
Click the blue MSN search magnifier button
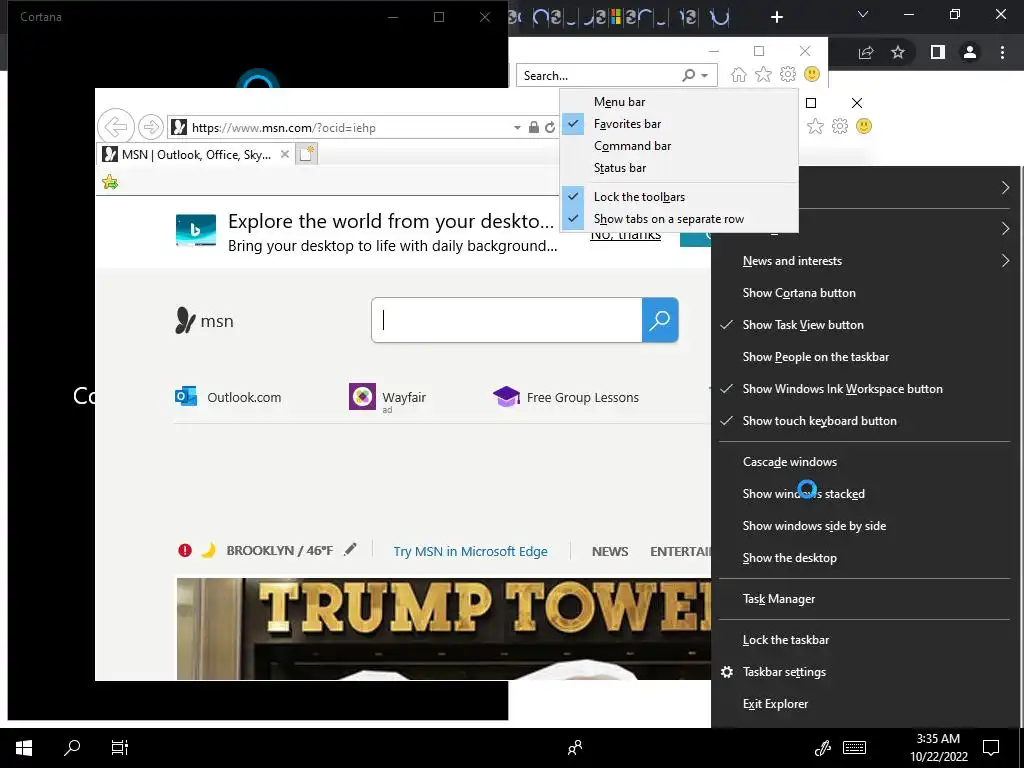pos(660,320)
